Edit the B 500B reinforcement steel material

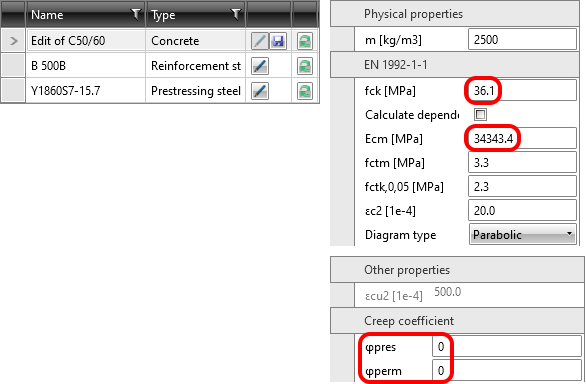pos(260,66)
